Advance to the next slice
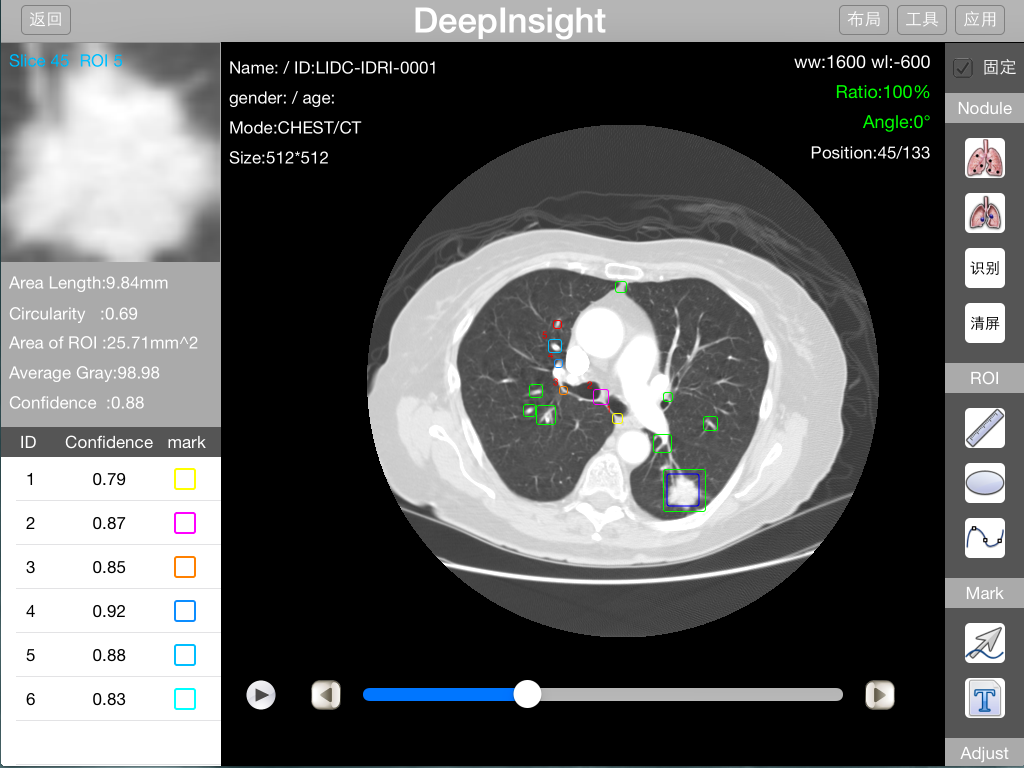The height and width of the screenshot is (768, 1024). pos(879,695)
